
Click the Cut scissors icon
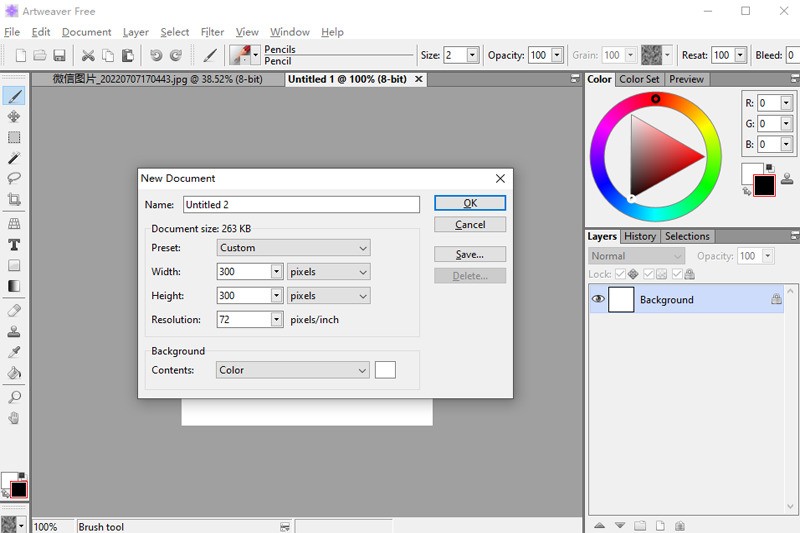coord(88,56)
